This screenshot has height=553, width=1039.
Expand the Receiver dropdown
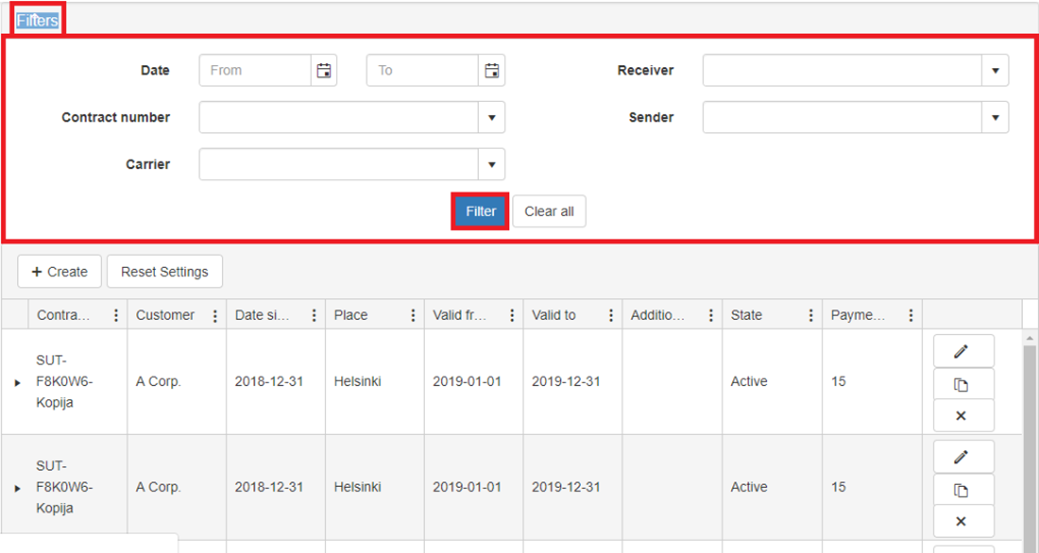pyautogui.click(x=994, y=71)
